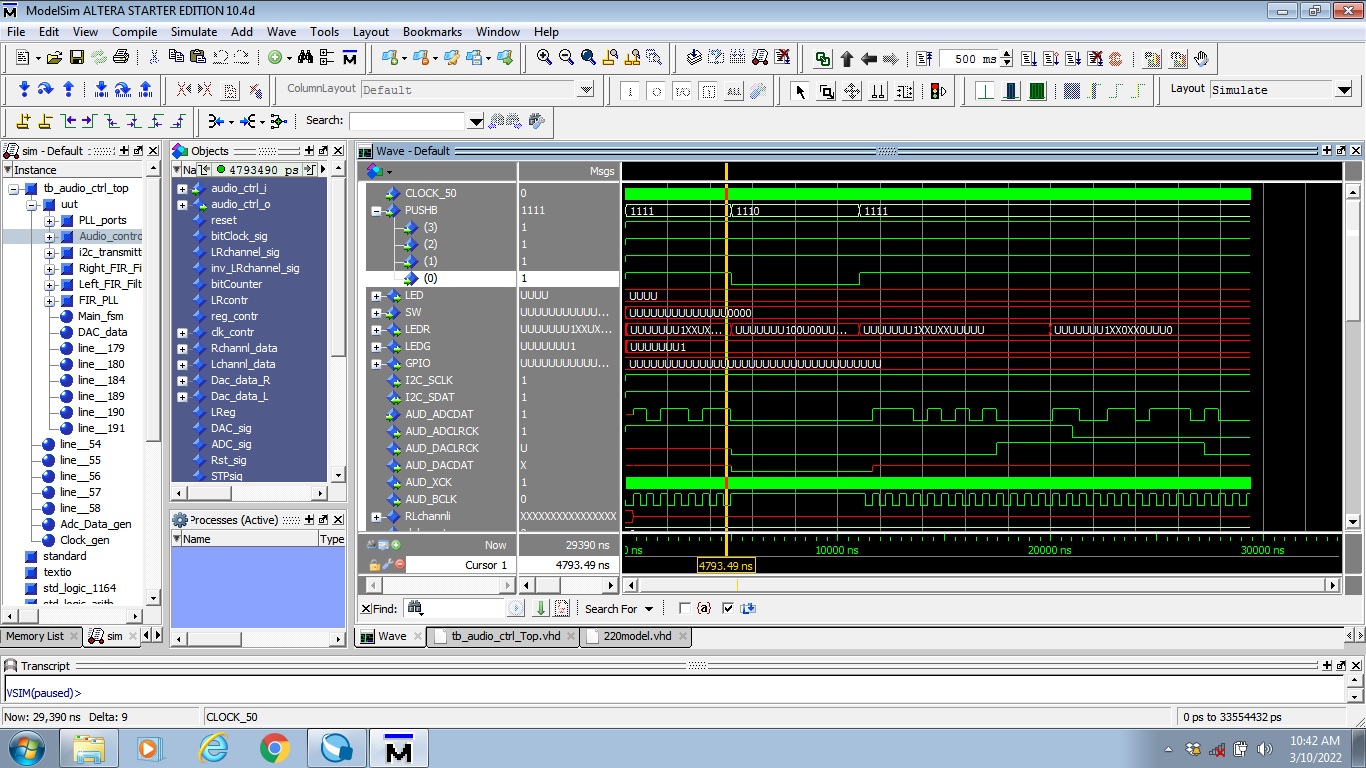Open the Simulate menu
This screenshot has height=768, width=1366.
pos(193,31)
